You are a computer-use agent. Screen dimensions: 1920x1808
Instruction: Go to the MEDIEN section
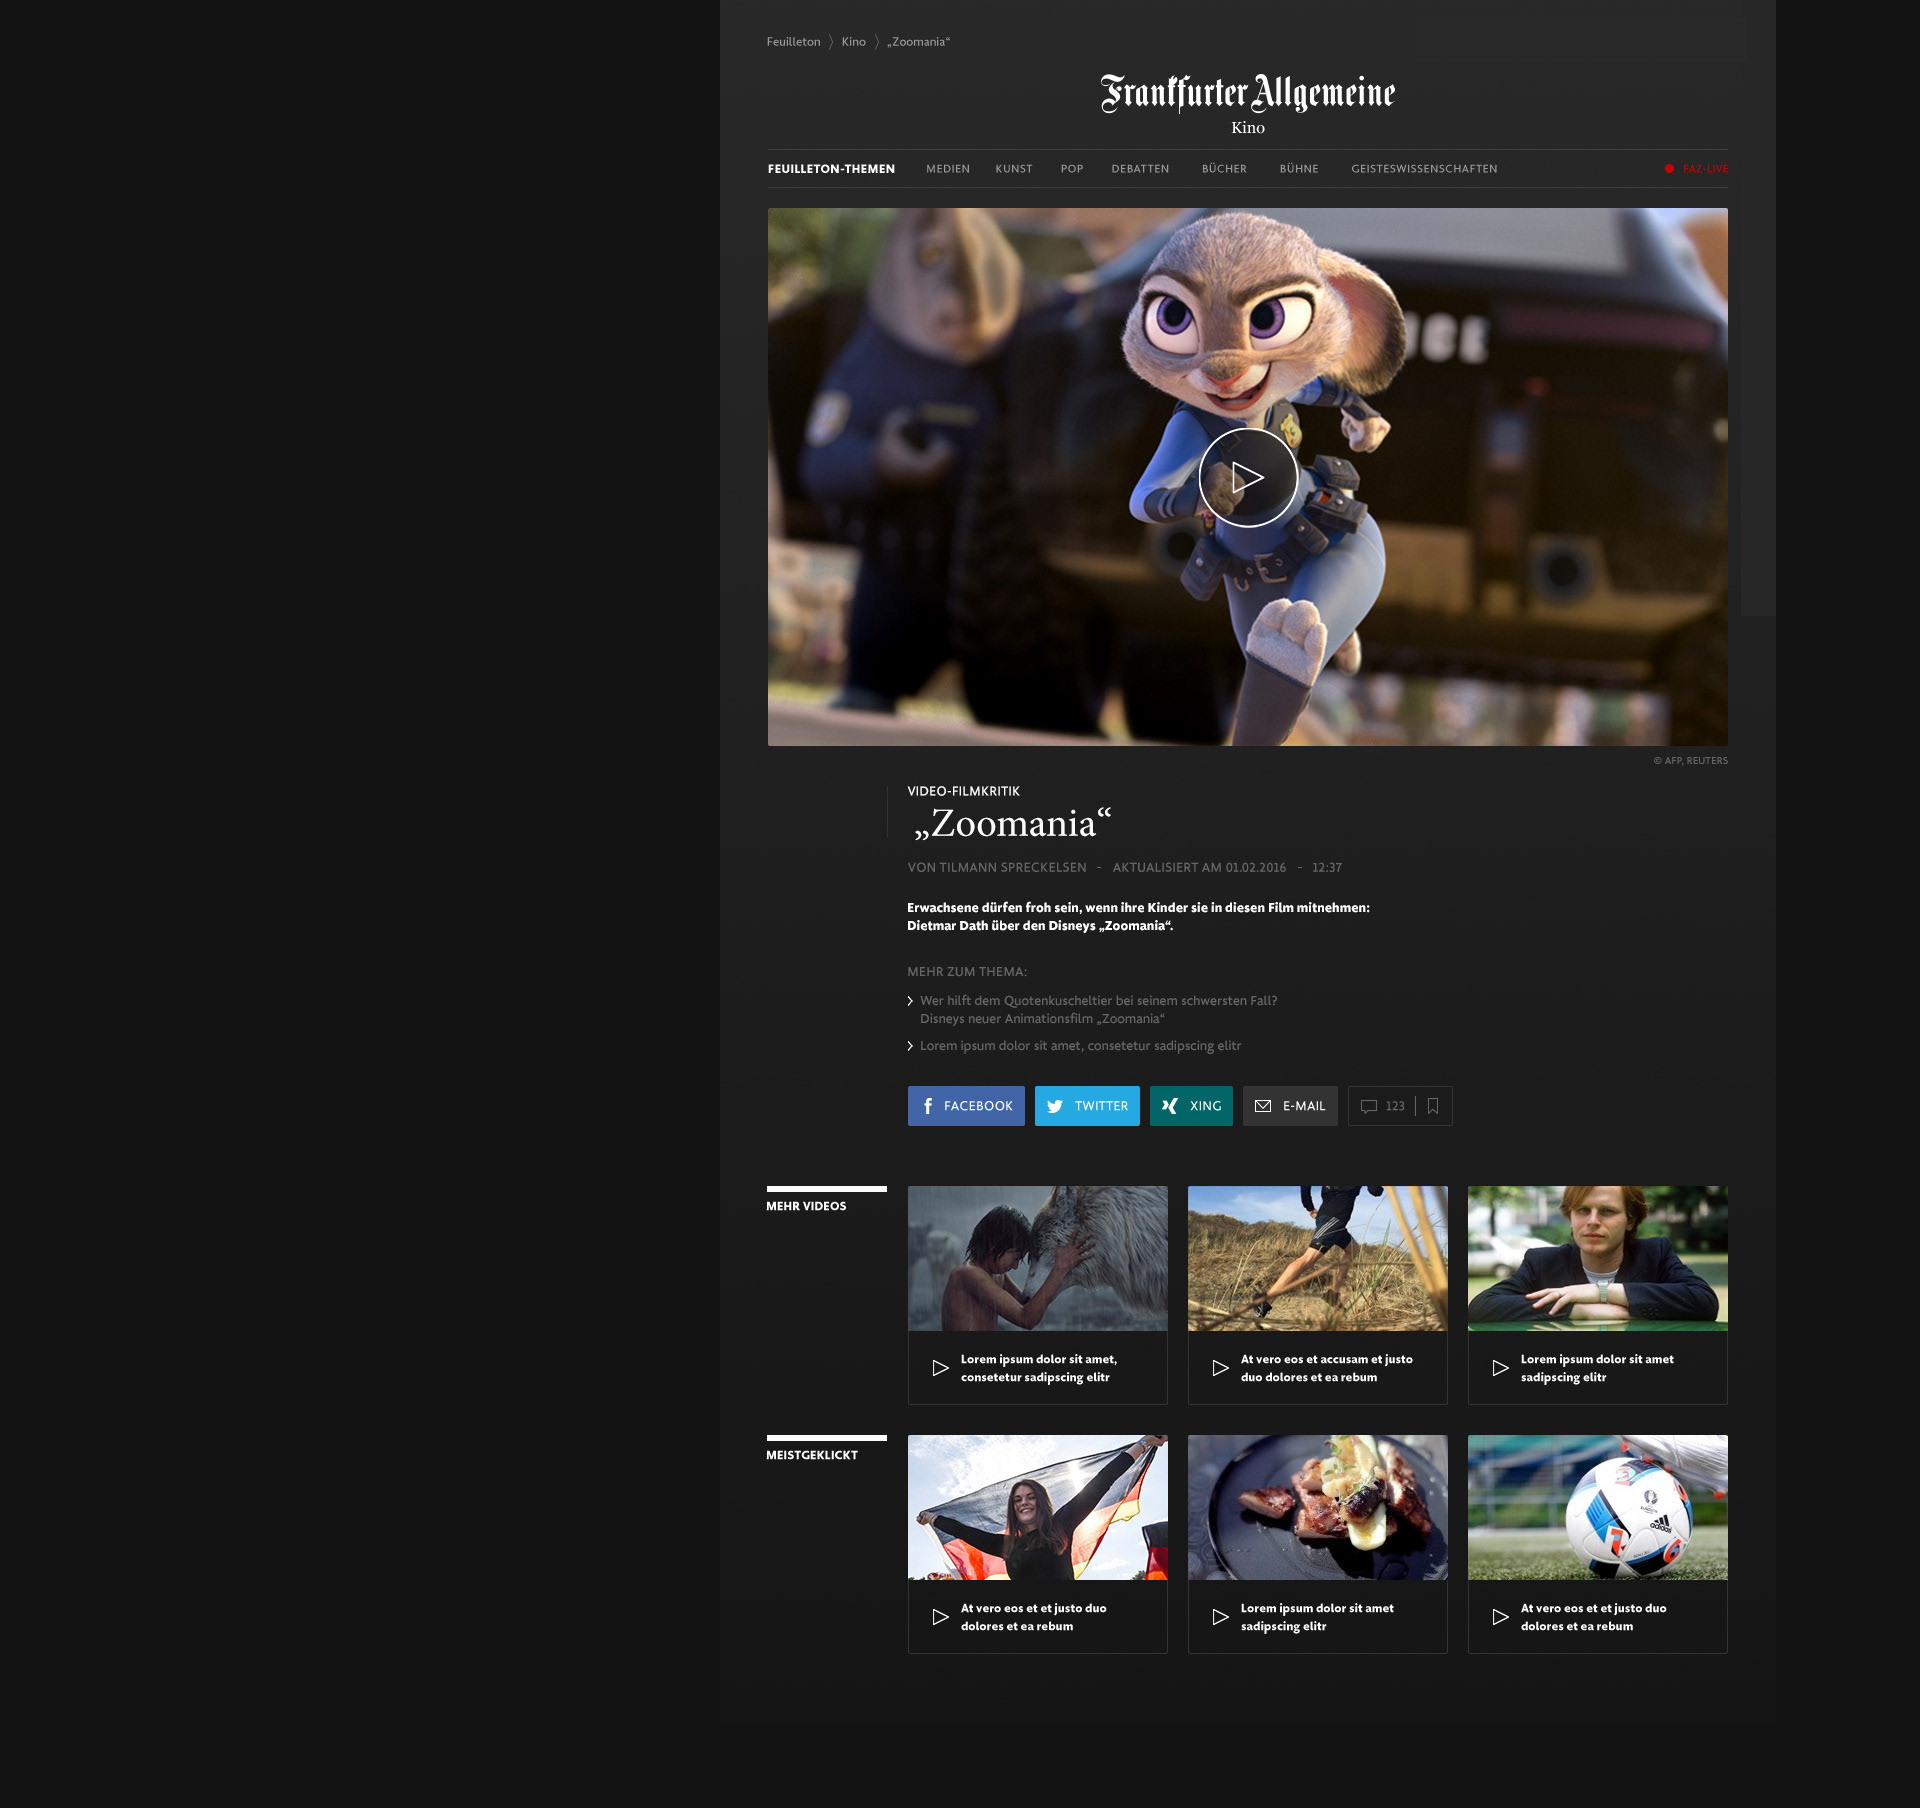[x=948, y=169]
